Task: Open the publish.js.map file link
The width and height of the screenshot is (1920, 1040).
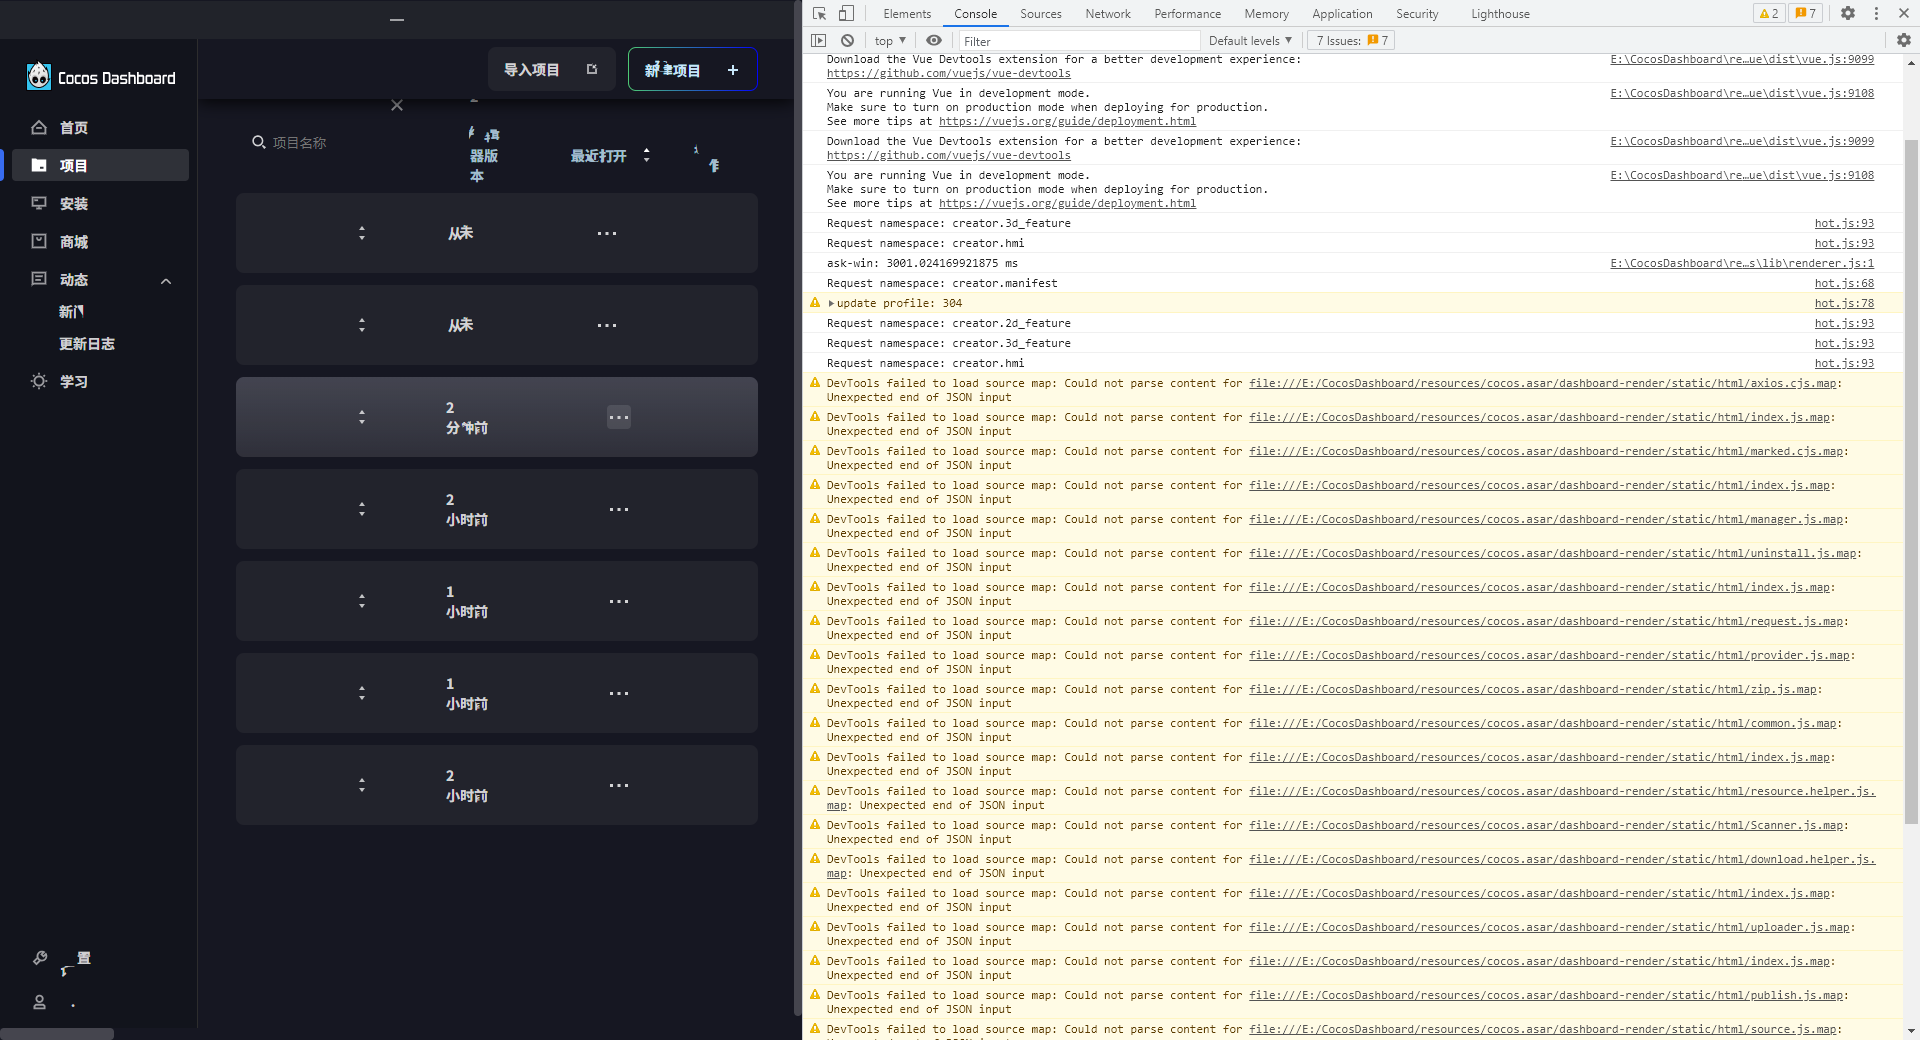Action: tap(1546, 995)
